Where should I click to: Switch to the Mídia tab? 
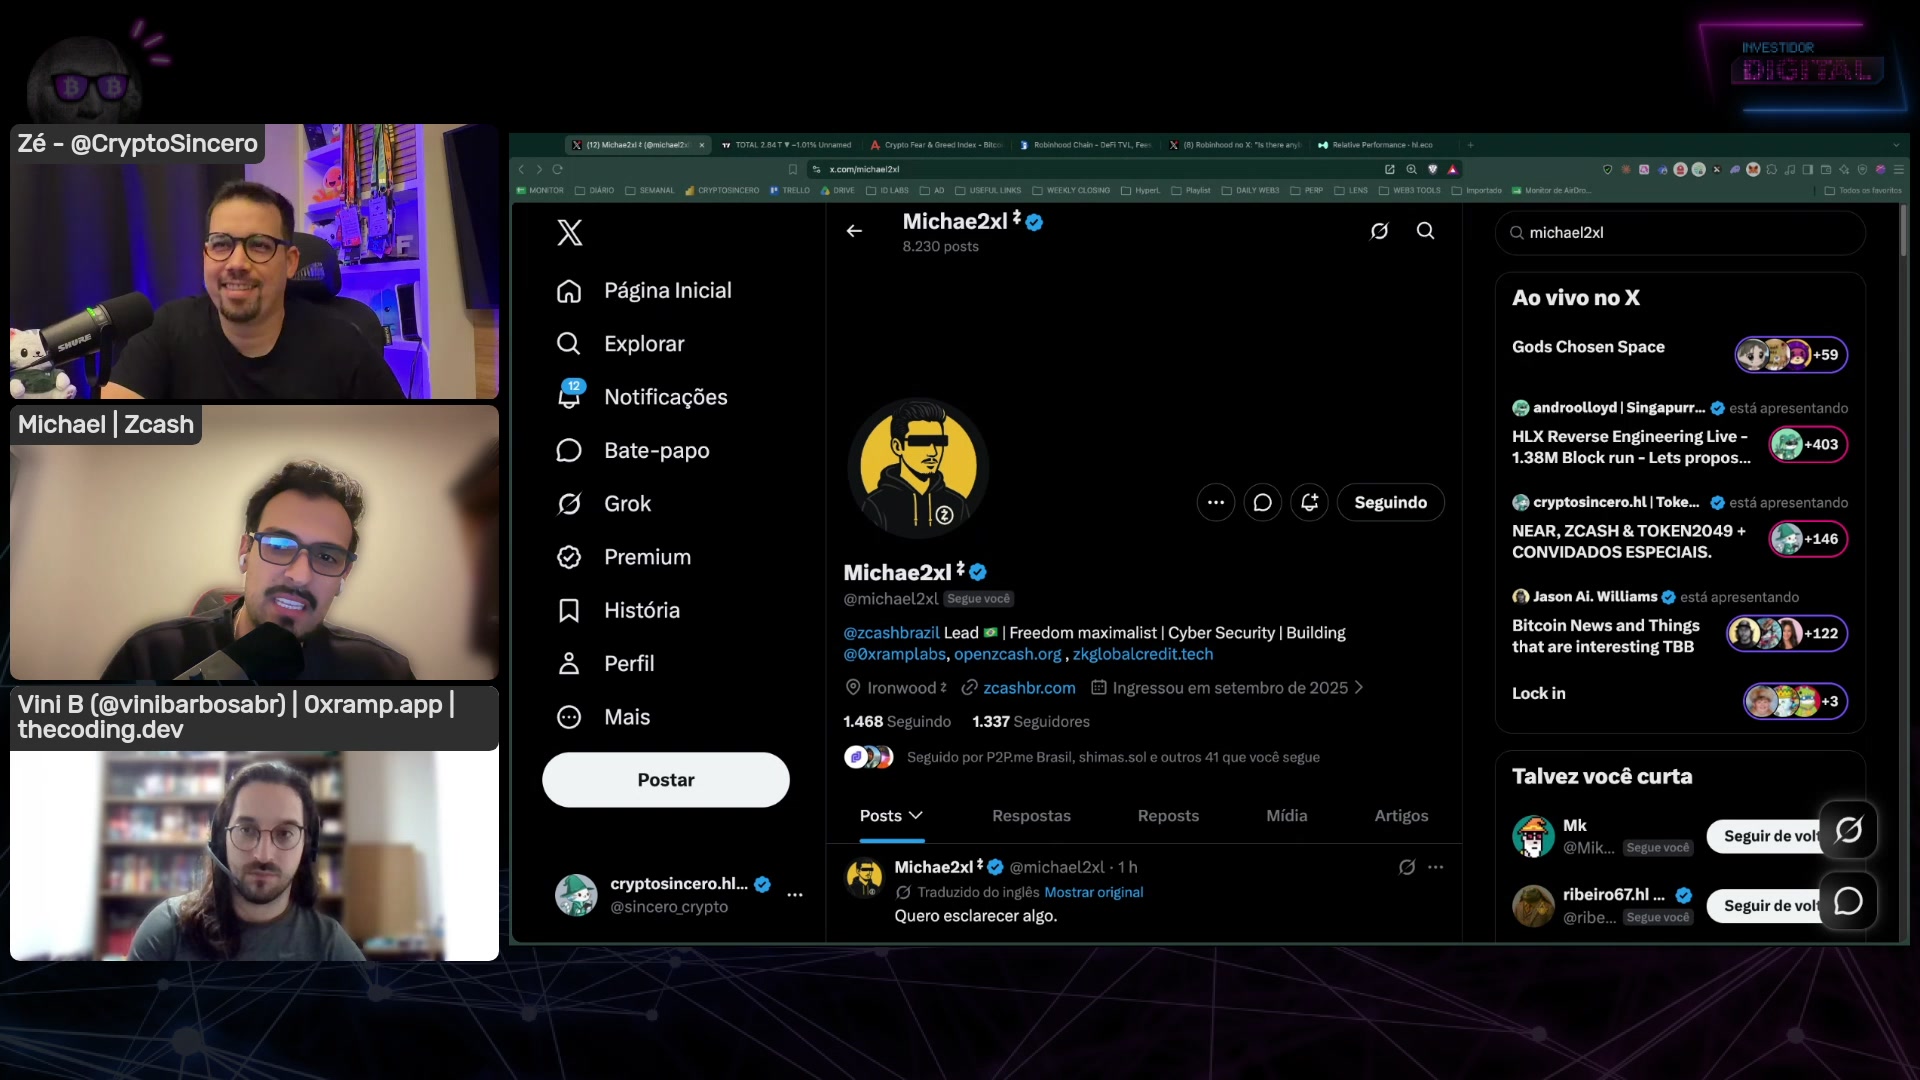(1287, 816)
